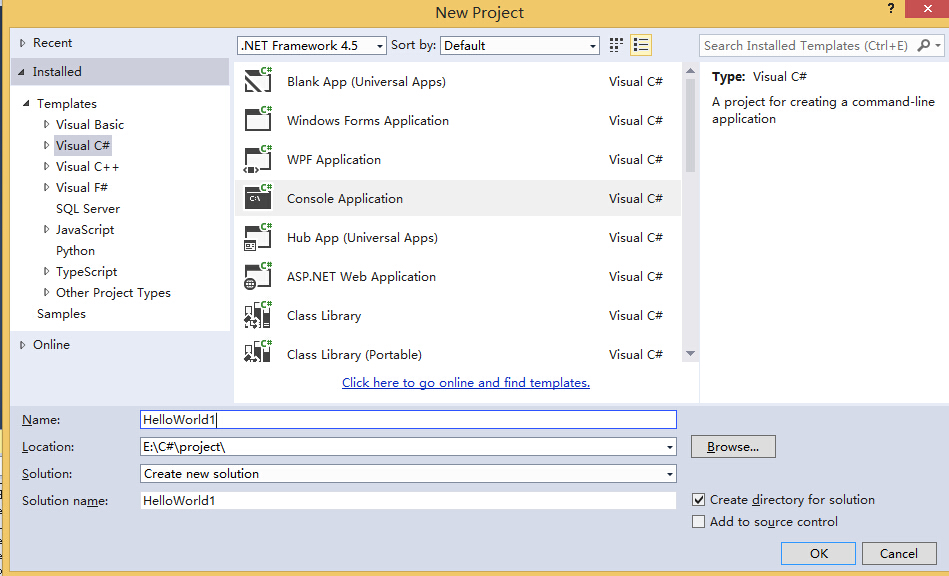Screen dimensions: 949x576
Task: Select Visual Basic tree item label
Action: (90, 125)
